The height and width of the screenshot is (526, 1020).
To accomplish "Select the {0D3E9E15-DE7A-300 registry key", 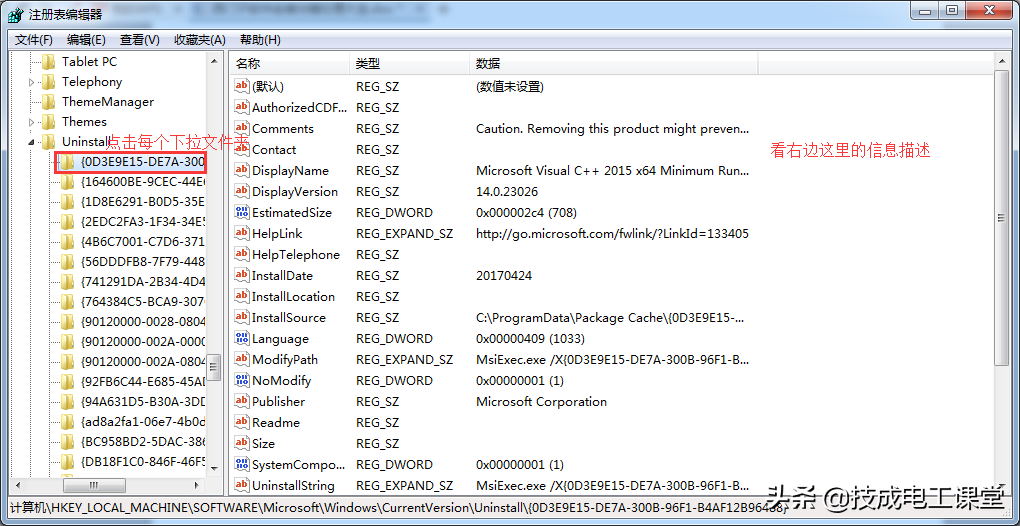I will click(142, 162).
